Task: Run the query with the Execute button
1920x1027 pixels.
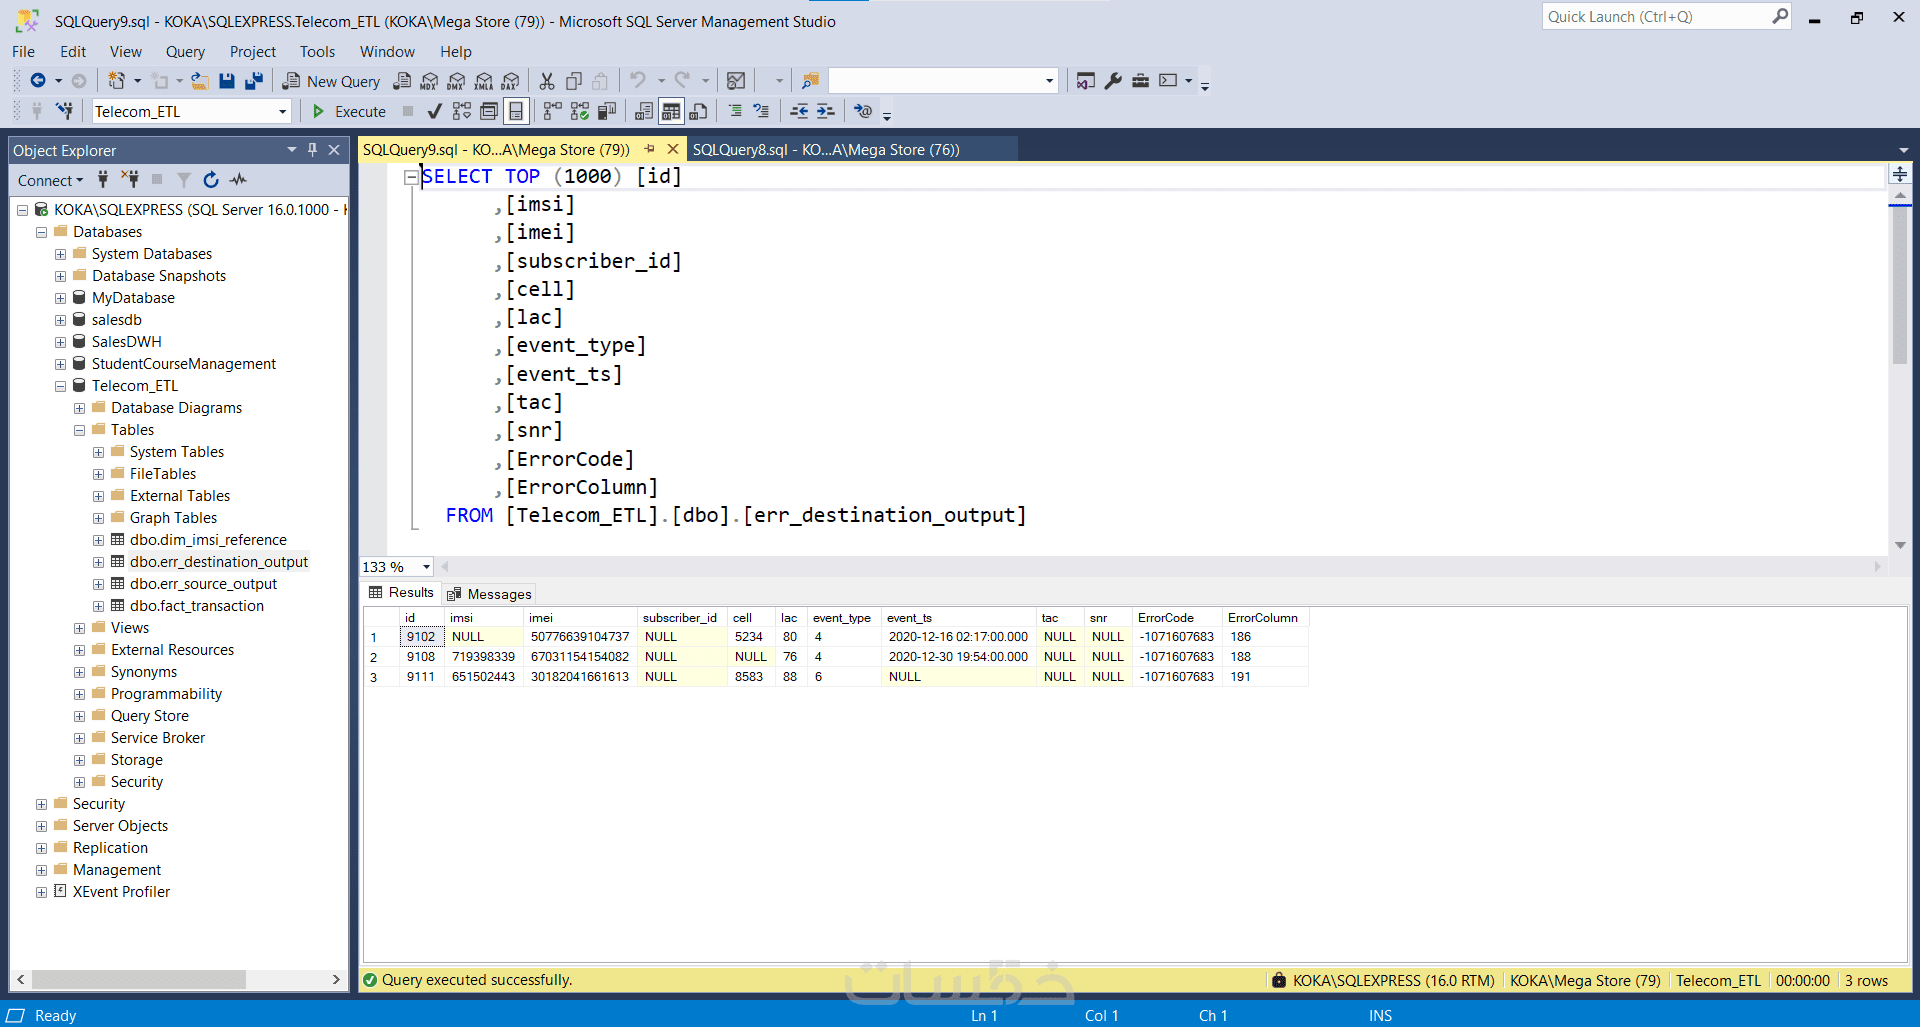Action: 349,111
